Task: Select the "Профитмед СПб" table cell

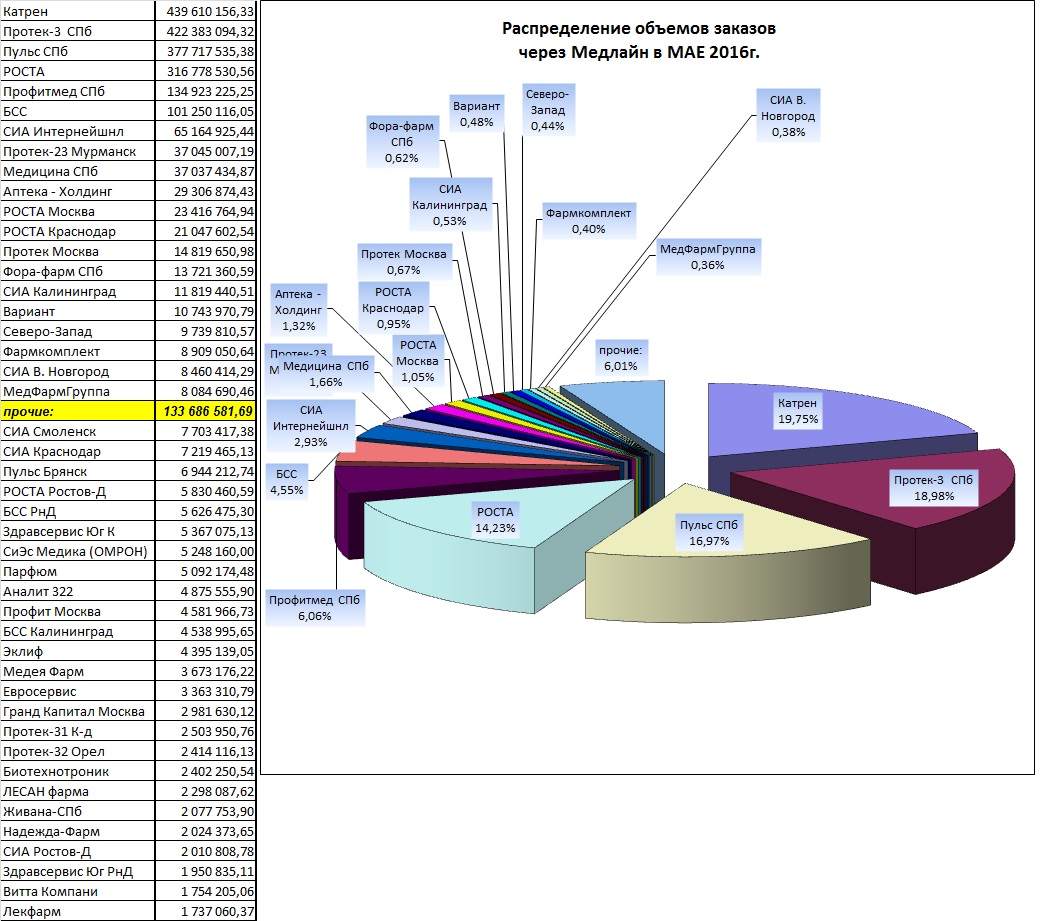Action: 78,92
